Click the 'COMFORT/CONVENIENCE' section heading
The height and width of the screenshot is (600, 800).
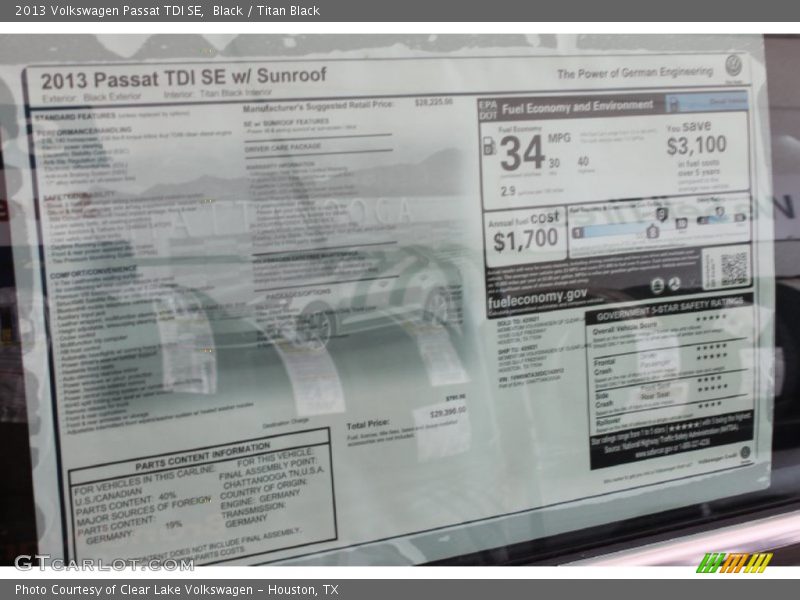click(93, 271)
